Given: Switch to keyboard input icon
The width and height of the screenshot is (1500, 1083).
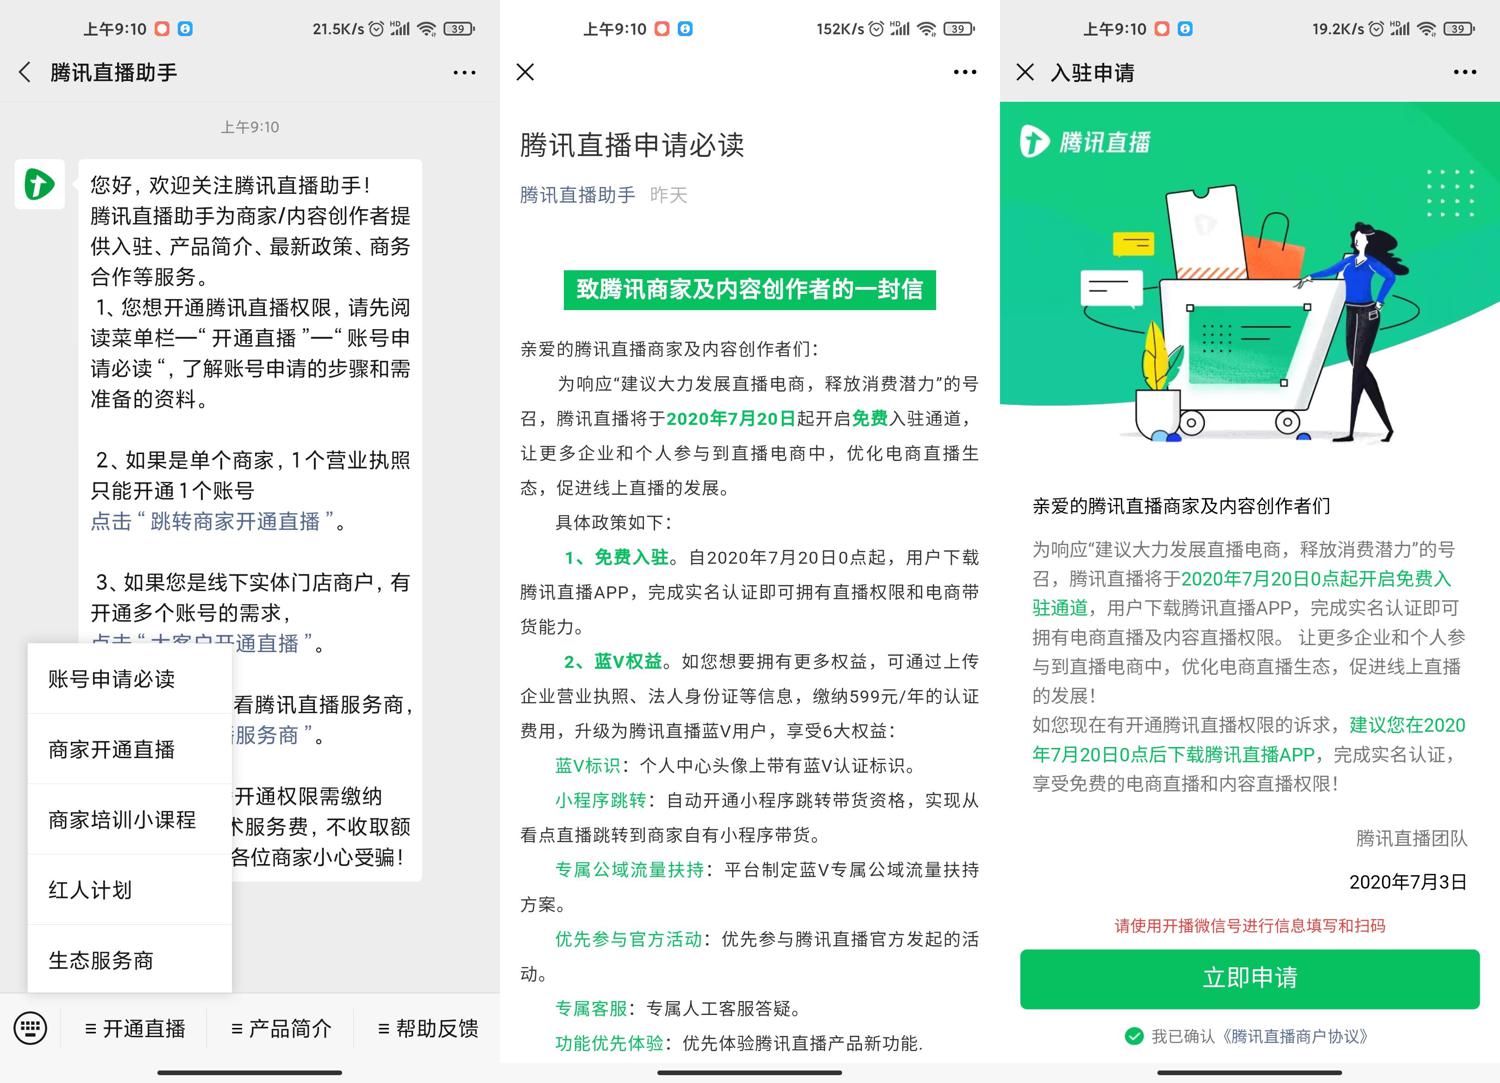Looking at the screenshot, I should click(30, 1028).
